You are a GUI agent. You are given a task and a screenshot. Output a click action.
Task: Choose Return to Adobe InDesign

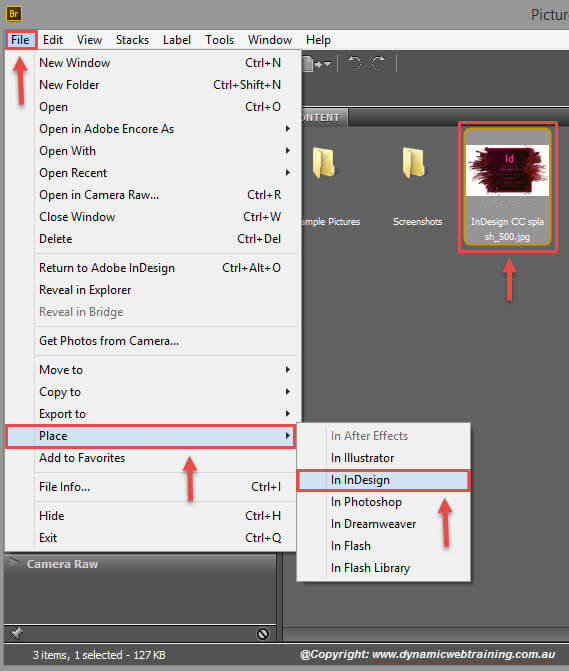pyautogui.click(x=151, y=268)
